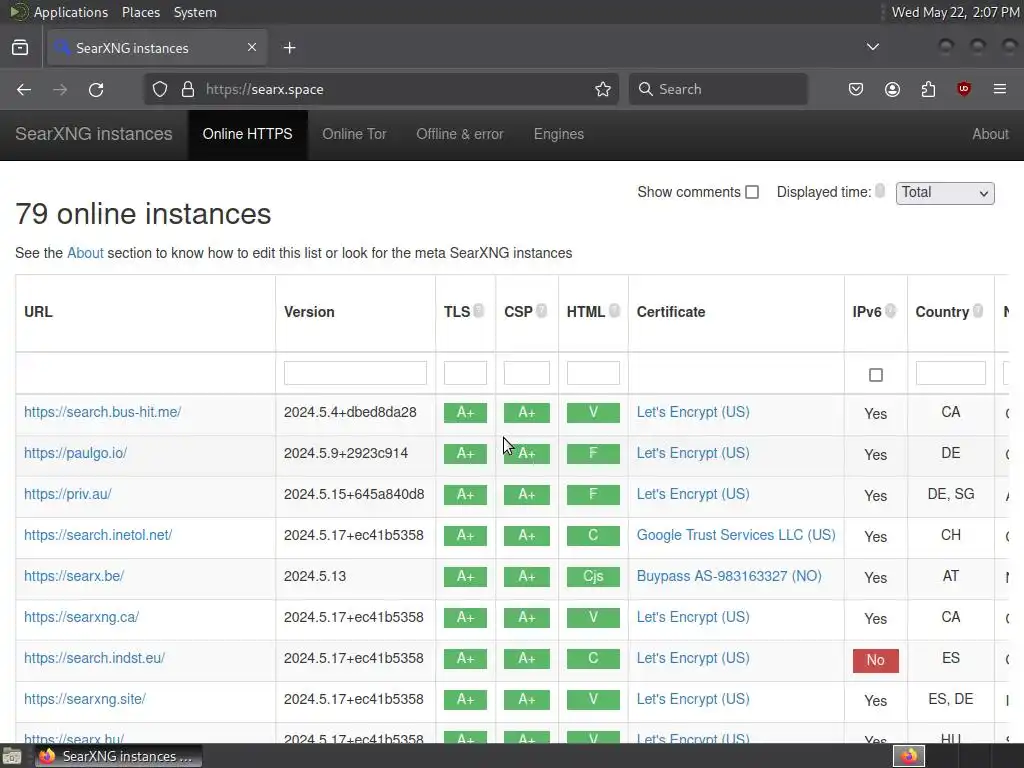Screen dimensions: 1024x768
Task: Open tracking protection shield icon
Action: pos(160,89)
